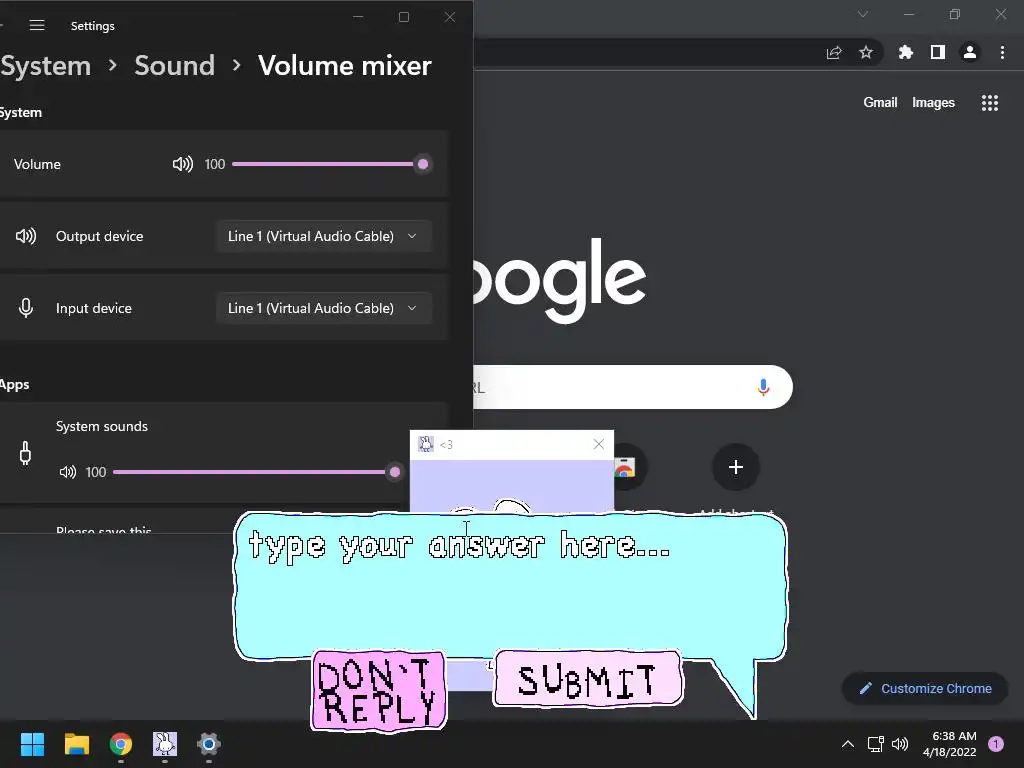Screen dimensions: 1024x768
Task: Adjust System sounds volume slider
Action: [257, 472]
